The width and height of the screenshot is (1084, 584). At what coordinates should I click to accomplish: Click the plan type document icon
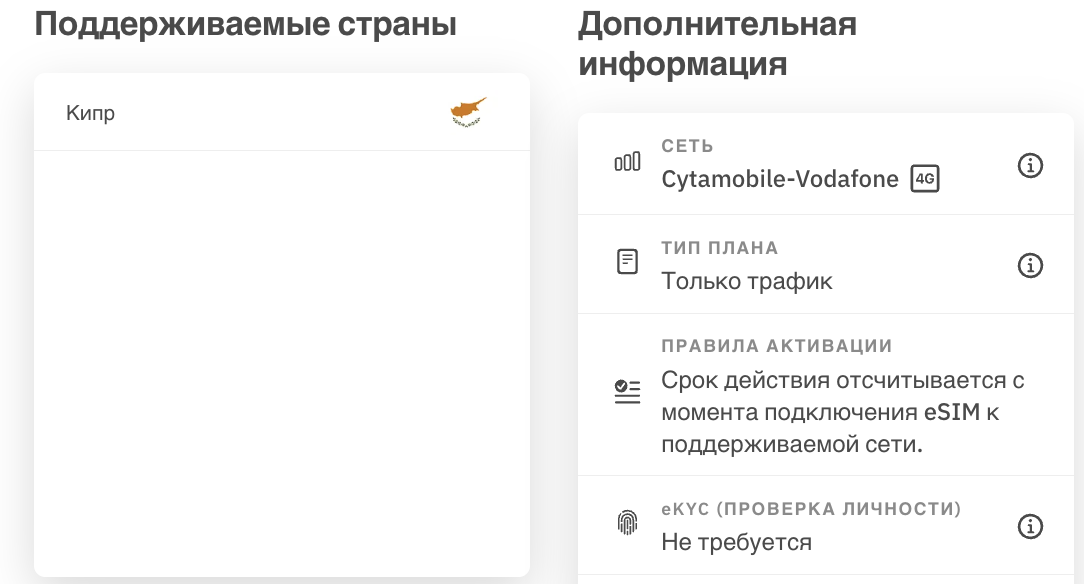coord(627,262)
